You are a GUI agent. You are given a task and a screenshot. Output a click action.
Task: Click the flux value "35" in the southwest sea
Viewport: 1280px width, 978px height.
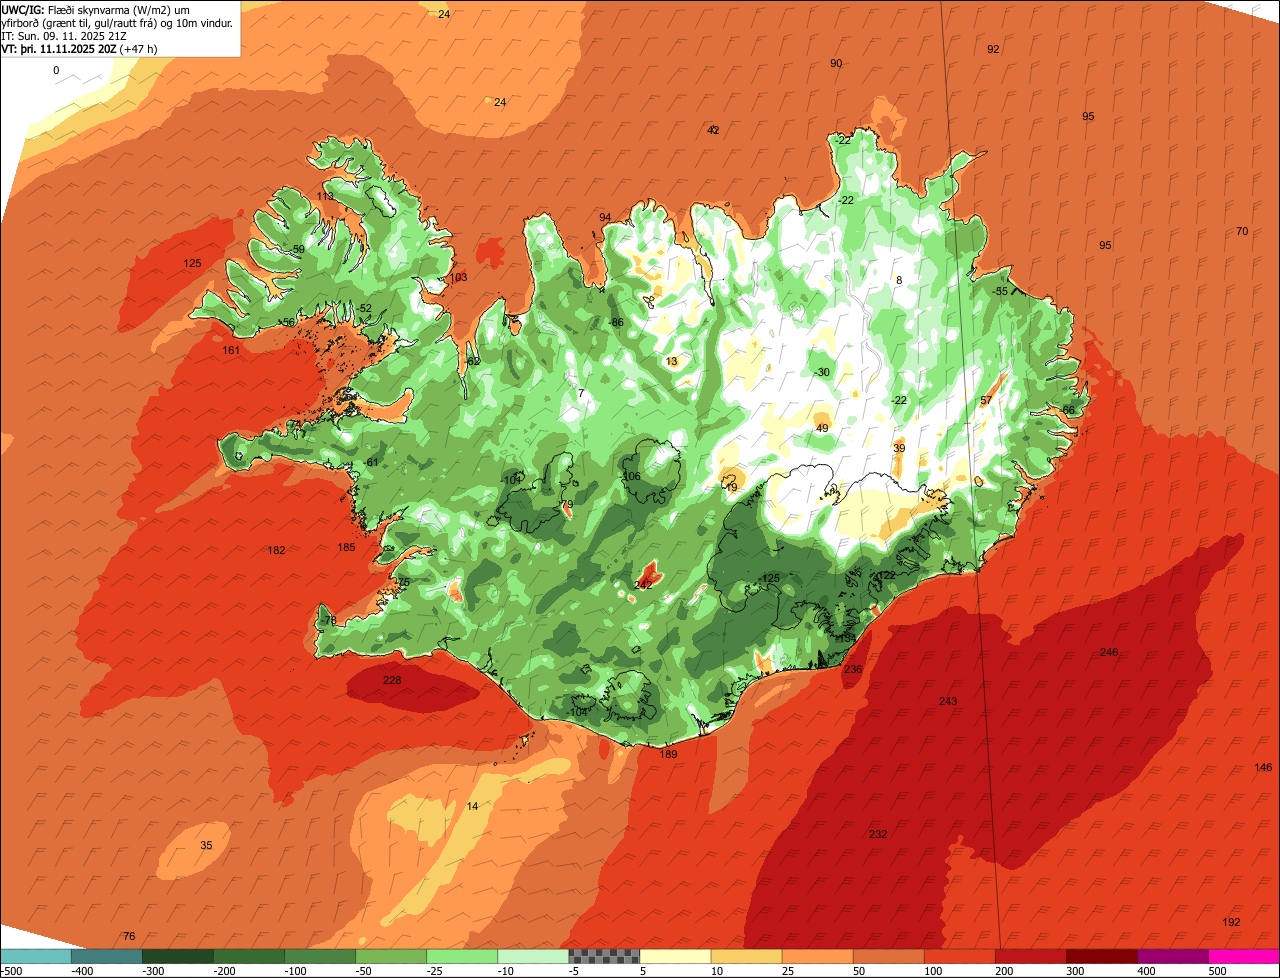[x=206, y=845]
